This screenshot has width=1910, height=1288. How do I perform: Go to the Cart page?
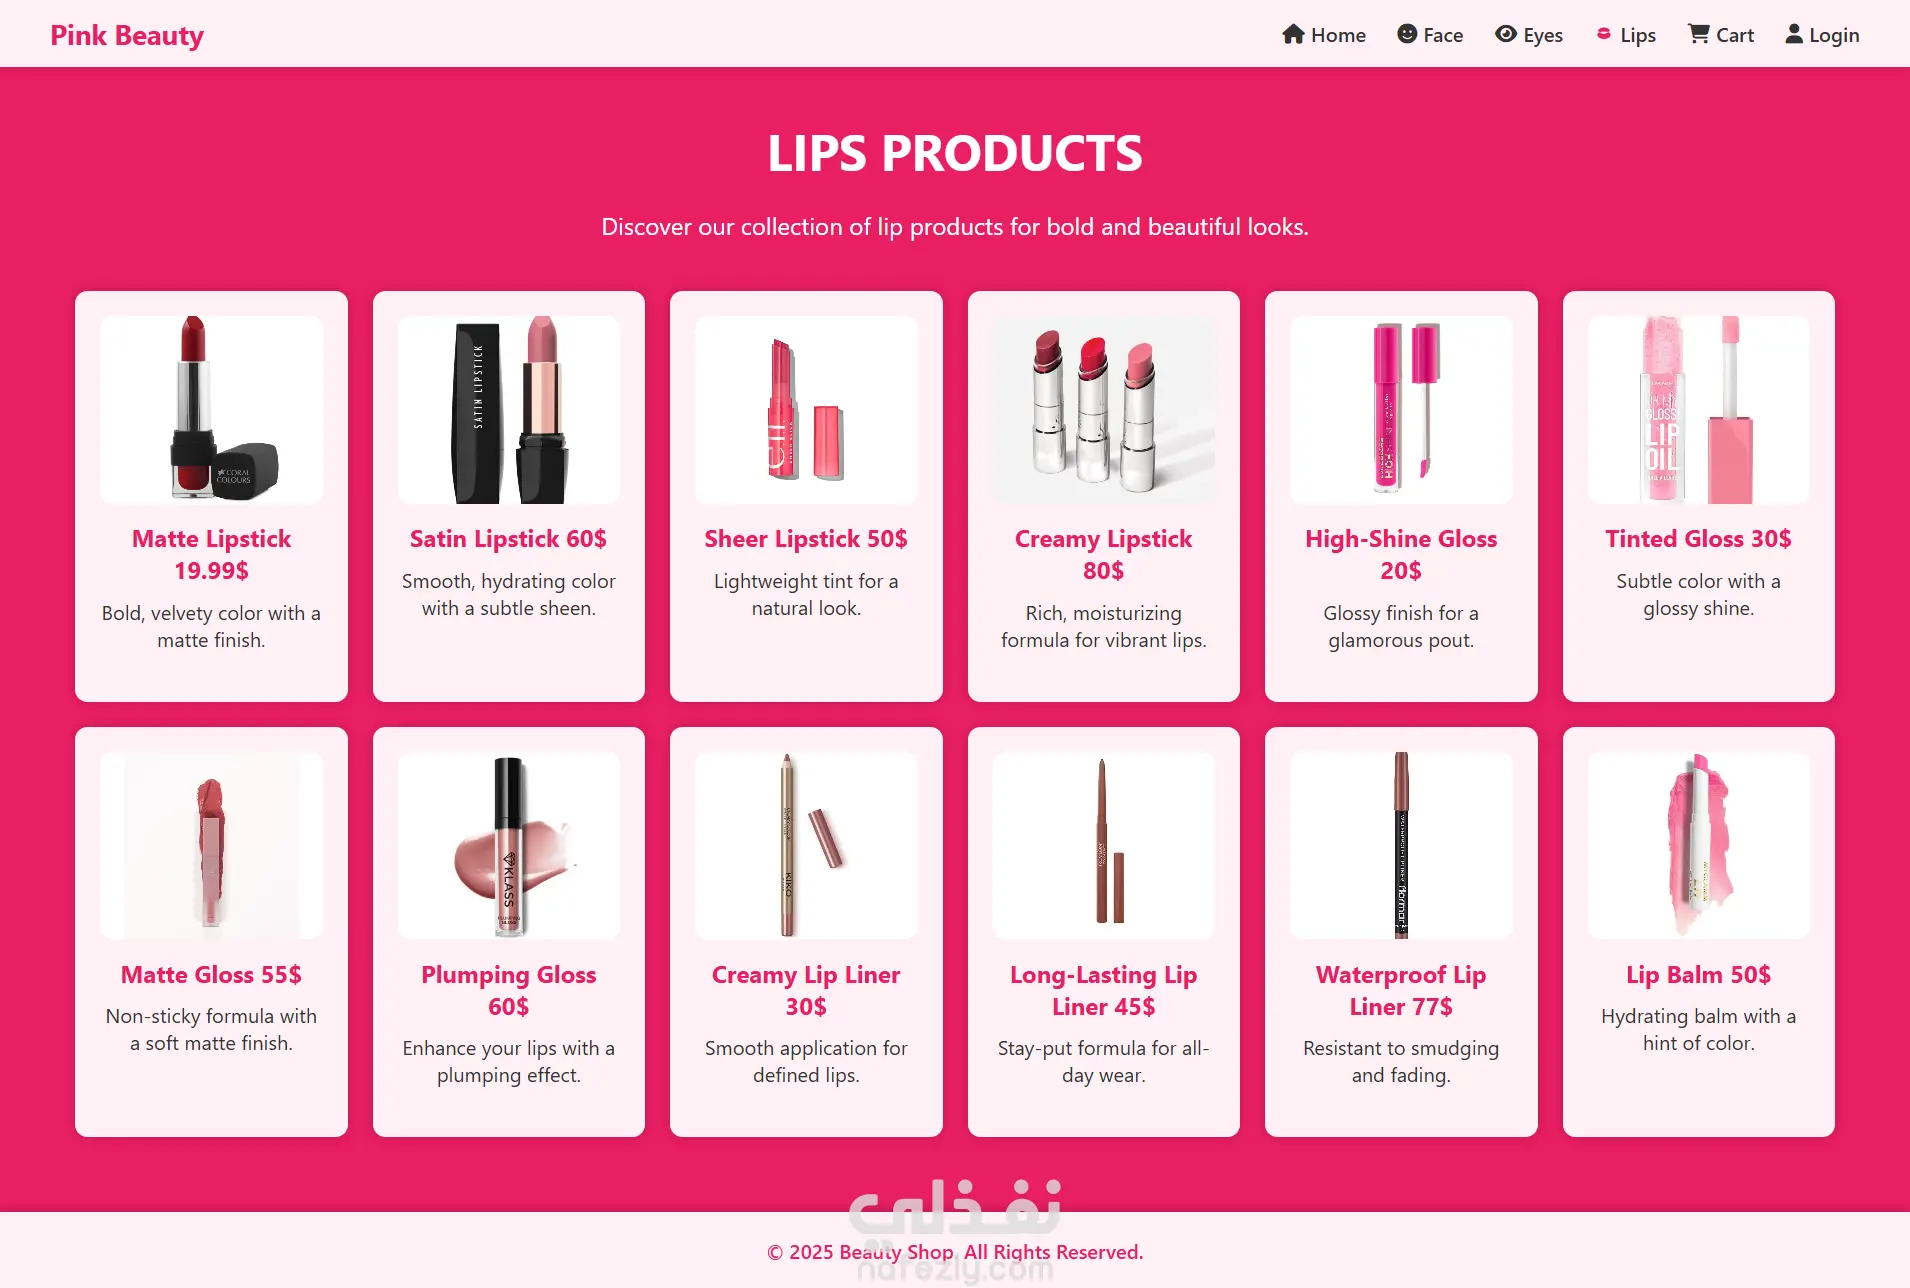pos(1721,35)
